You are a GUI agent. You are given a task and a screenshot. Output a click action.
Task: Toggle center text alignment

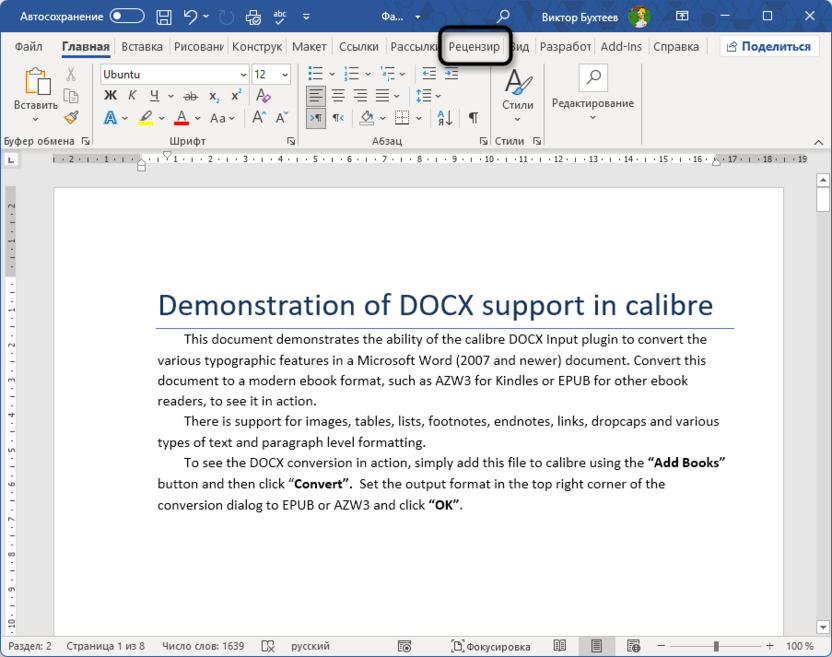click(x=337, y=95)
